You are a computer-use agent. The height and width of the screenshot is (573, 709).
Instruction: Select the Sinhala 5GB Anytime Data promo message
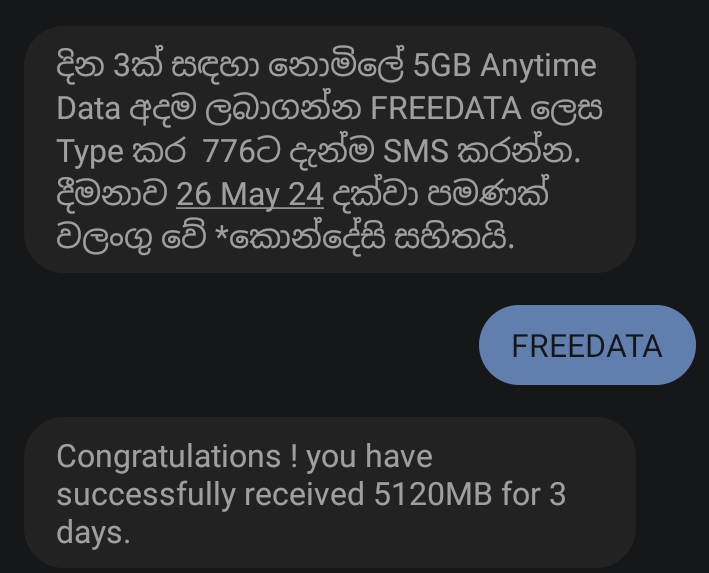[x=330, y=150]
